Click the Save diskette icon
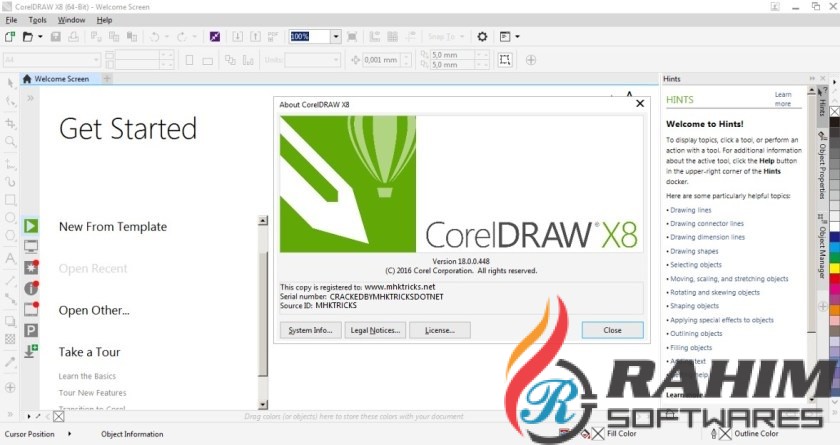This screenshot has width=840, height=445. (55, 36)
